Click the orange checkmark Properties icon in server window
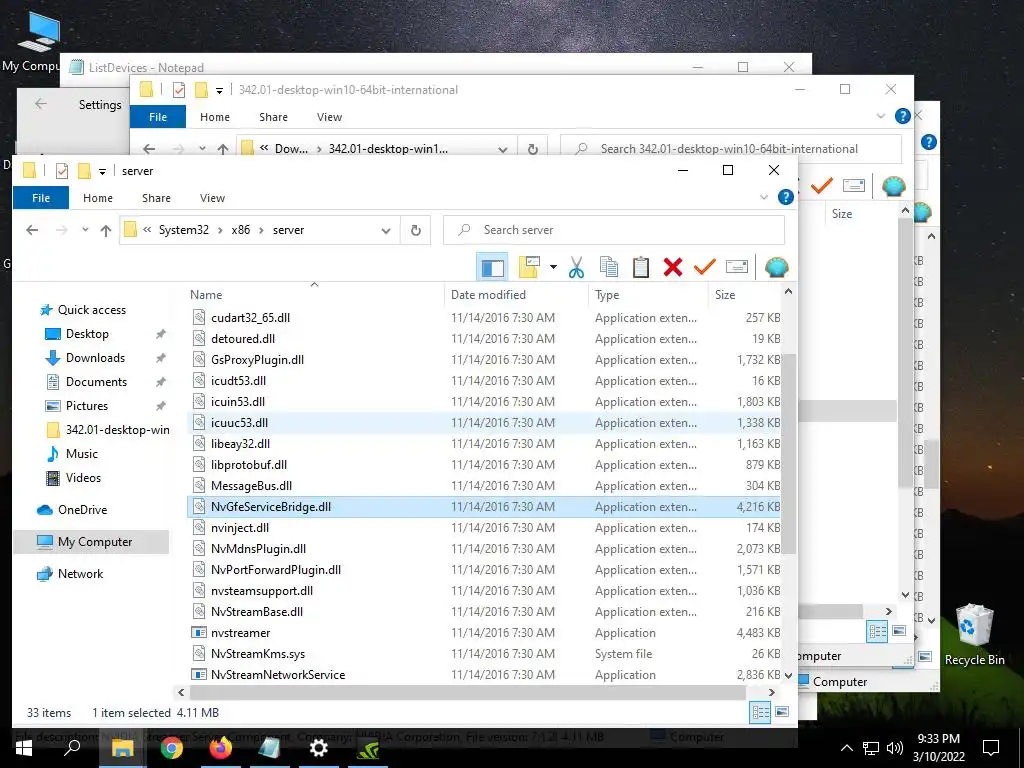The height and width of the screenshot is (768, 1024). coord(705,266)
